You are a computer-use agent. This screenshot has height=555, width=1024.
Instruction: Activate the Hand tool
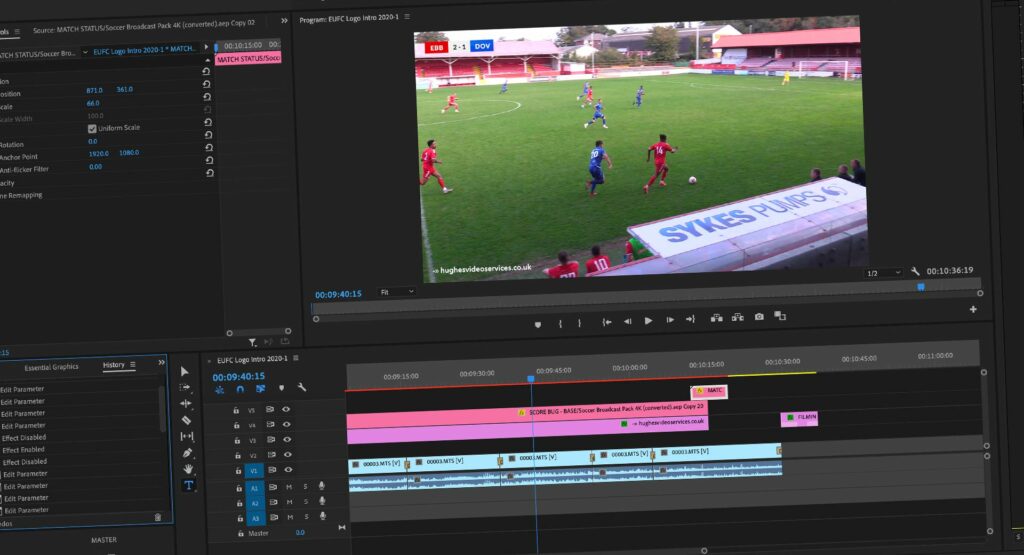(188, 469)
